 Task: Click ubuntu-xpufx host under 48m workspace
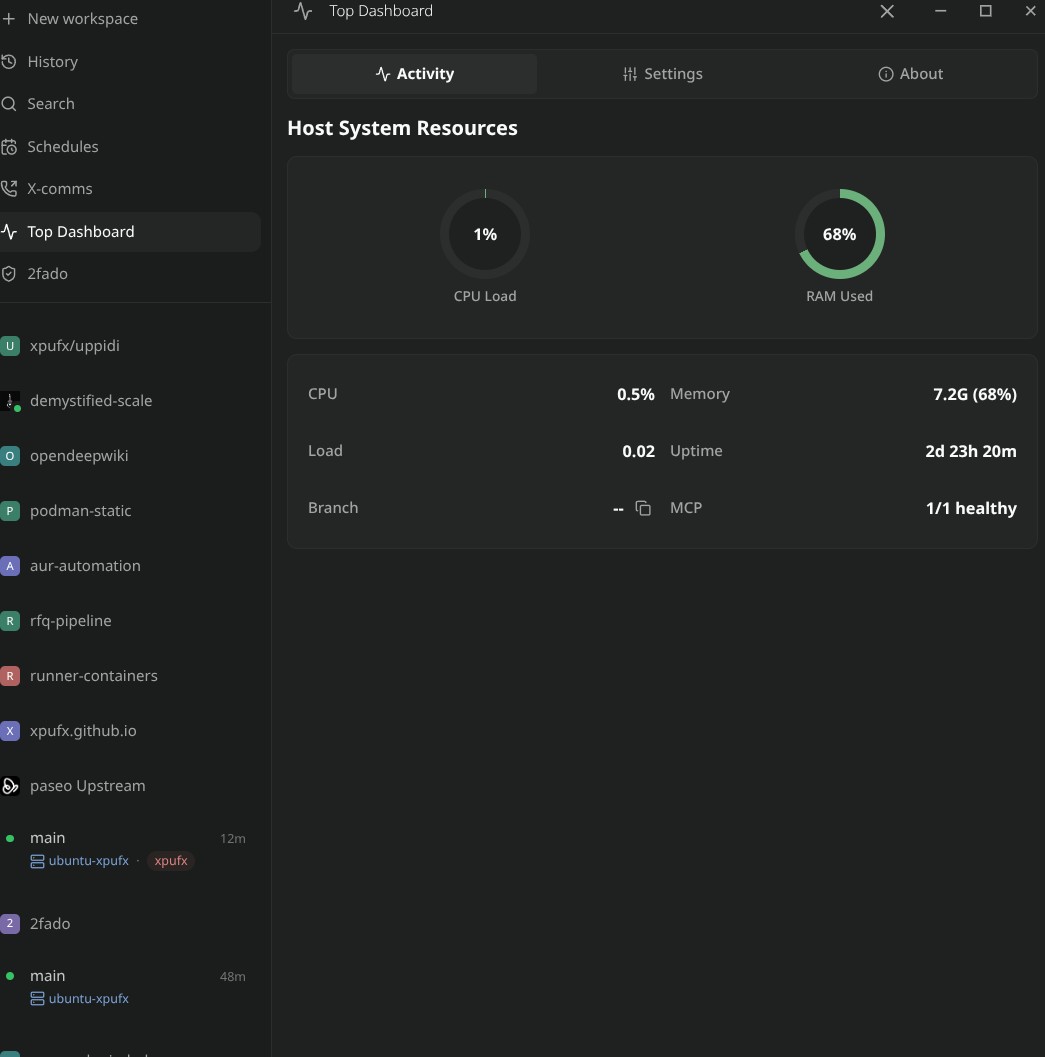coord(88,999)
